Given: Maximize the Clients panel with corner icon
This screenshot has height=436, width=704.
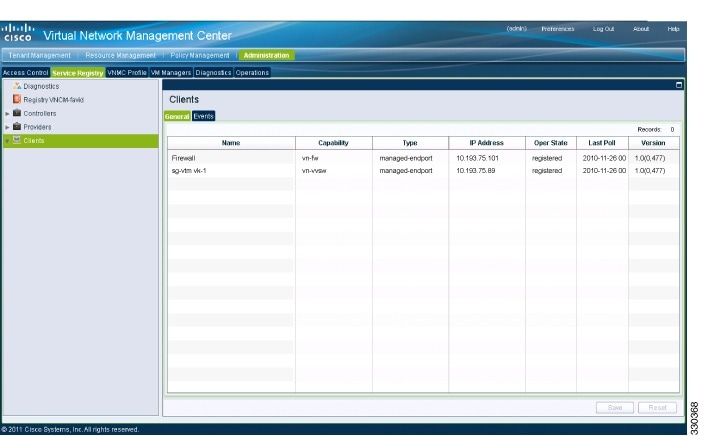Looking at the screenshot, I should pos(679,84).
